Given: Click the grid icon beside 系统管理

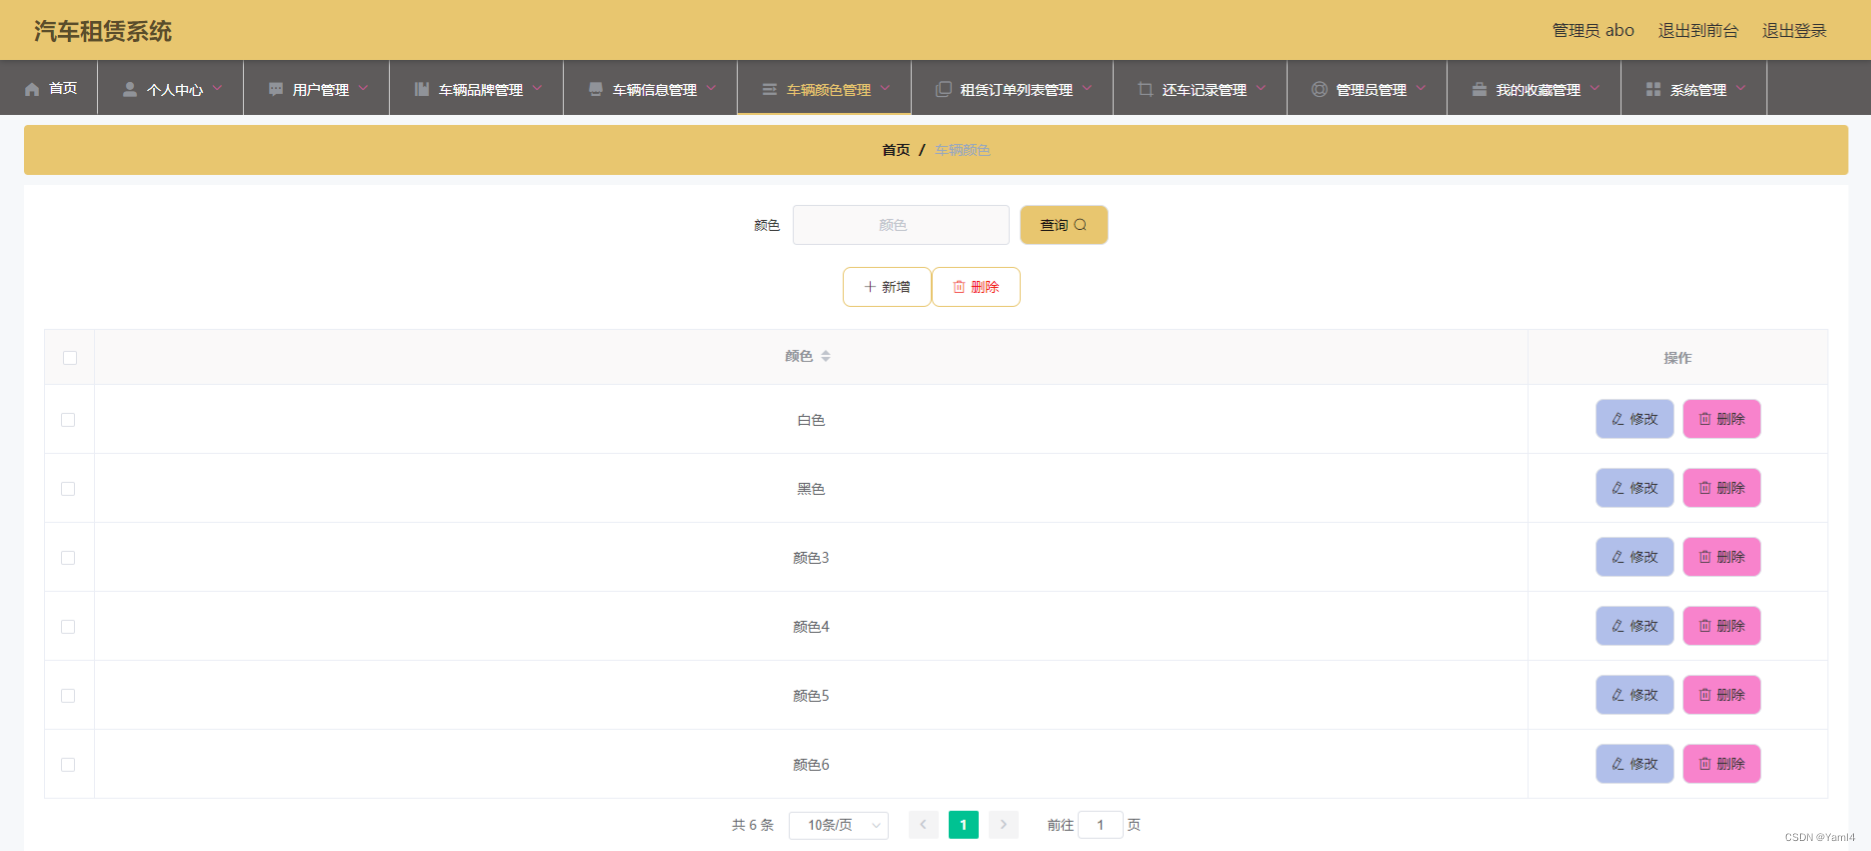Looking at the screenshot, I should (x=1653, y=89).
